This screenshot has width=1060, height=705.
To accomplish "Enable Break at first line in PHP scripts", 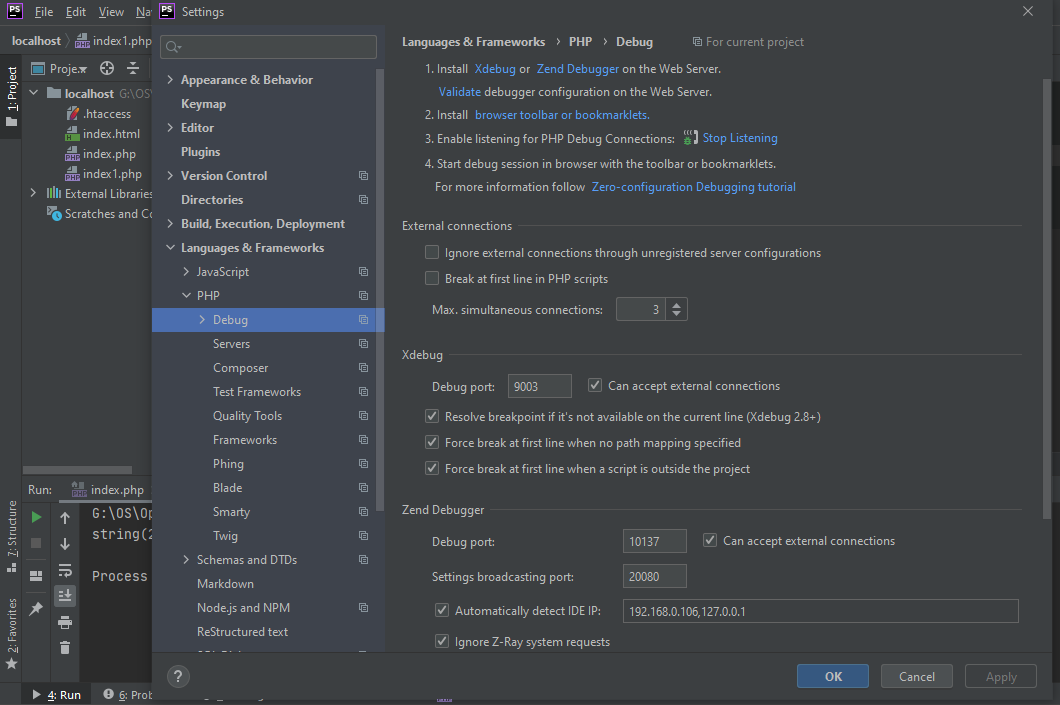I will click(432, 278).
